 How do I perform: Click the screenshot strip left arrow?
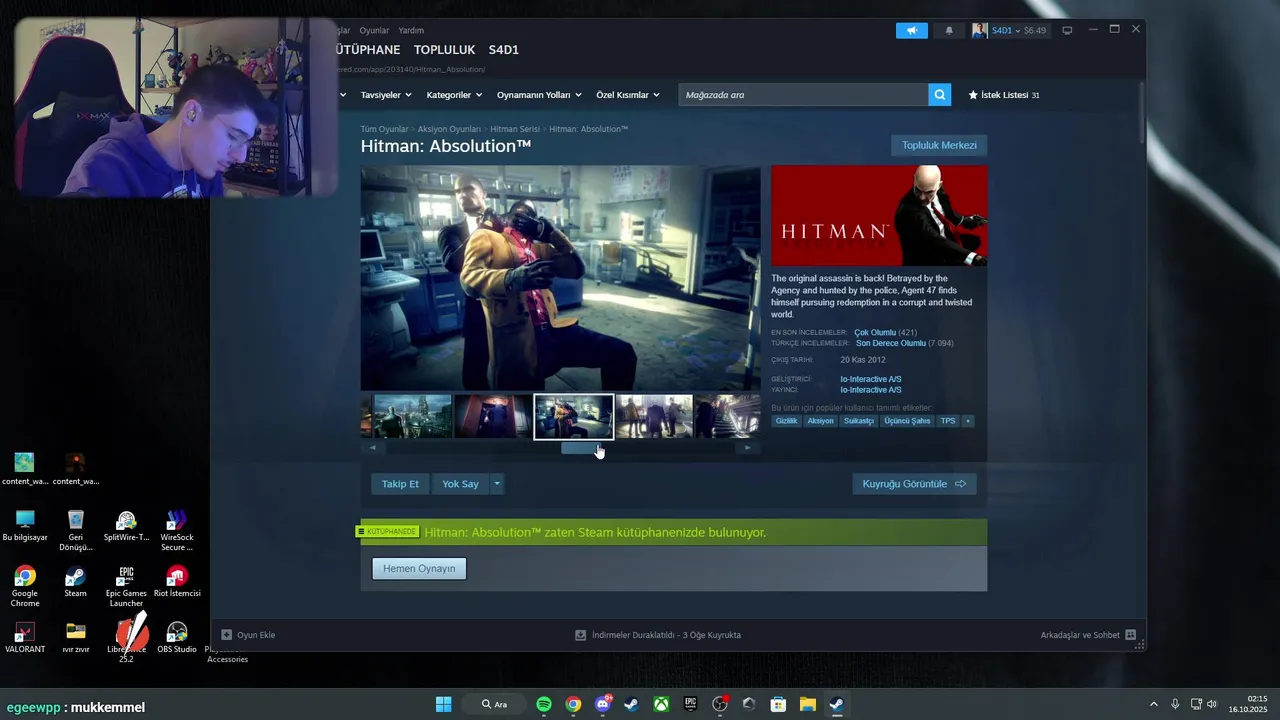[x=372, y=448]
